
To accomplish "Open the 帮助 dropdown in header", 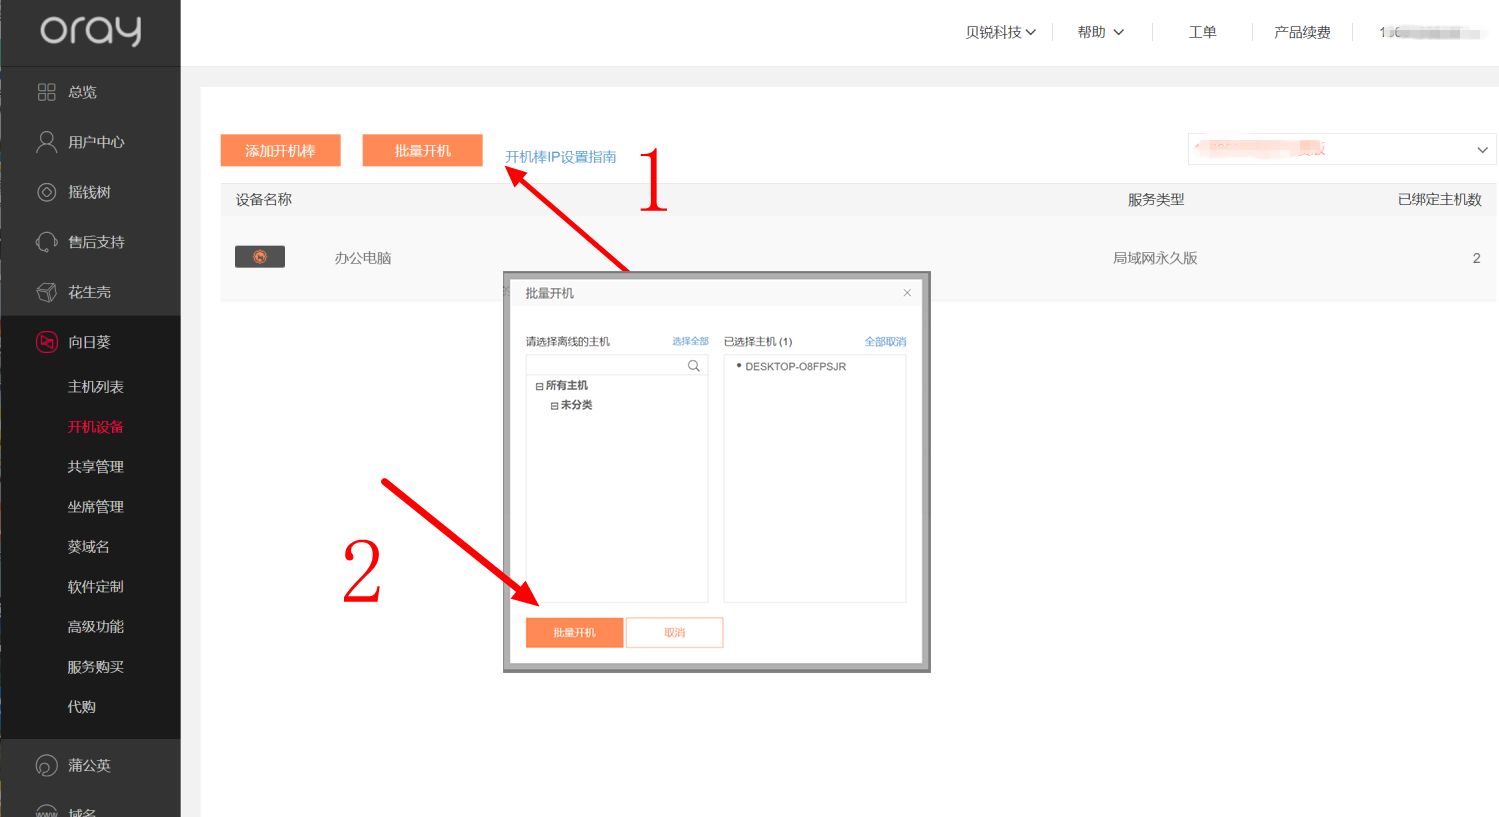I will 1100,32.
